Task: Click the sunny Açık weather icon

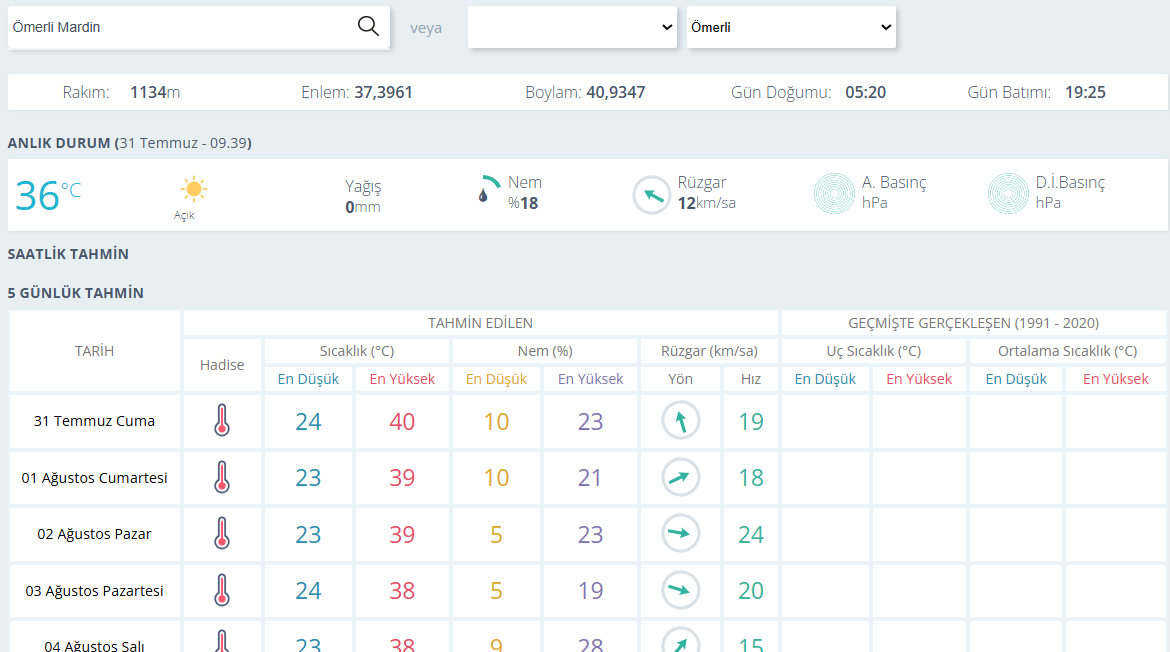Action: [x=193, y=189]
